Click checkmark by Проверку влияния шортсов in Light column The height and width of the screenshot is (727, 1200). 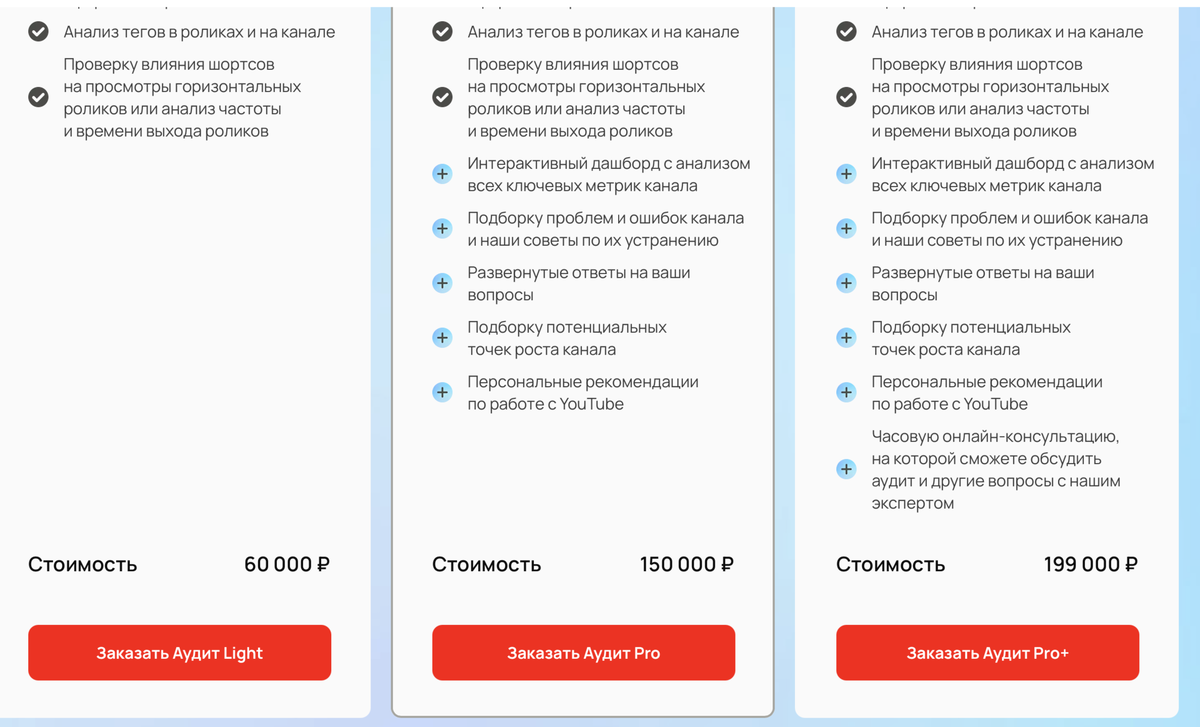(x=38, y=97)
